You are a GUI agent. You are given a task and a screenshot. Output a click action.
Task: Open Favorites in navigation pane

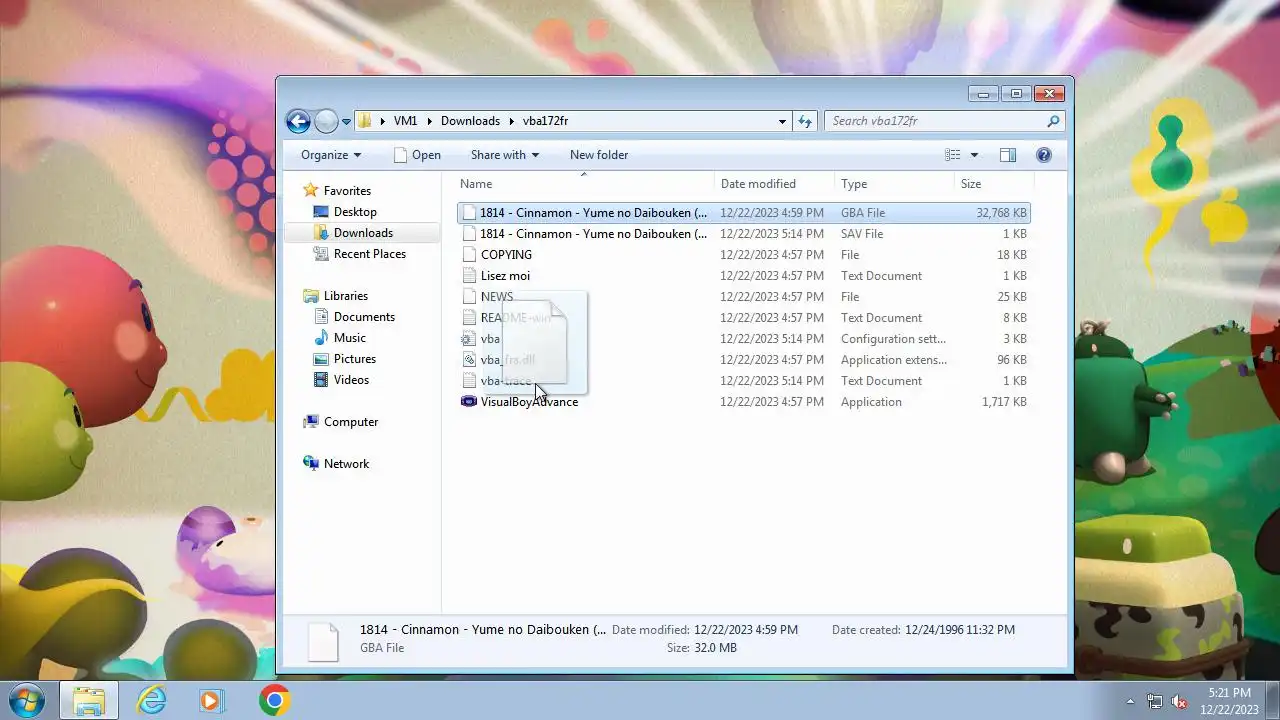[347, 191]
